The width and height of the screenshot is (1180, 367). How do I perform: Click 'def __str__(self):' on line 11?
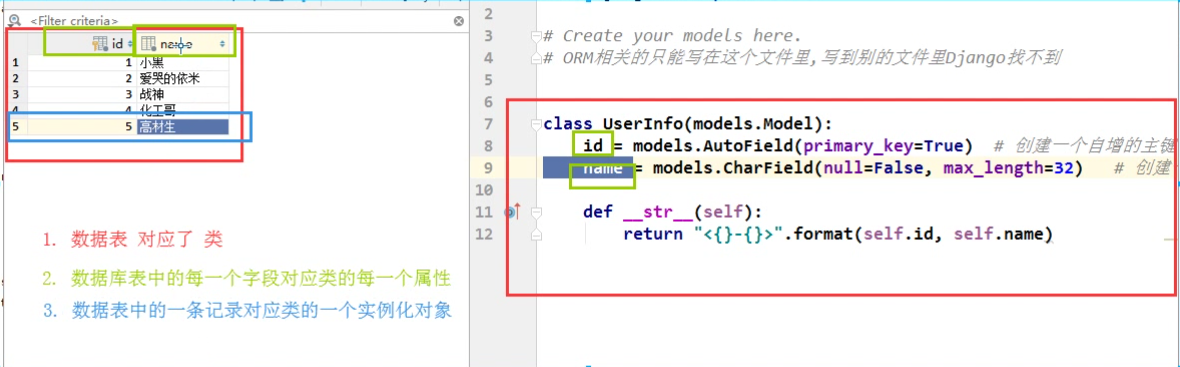click(x=673, y=213)
